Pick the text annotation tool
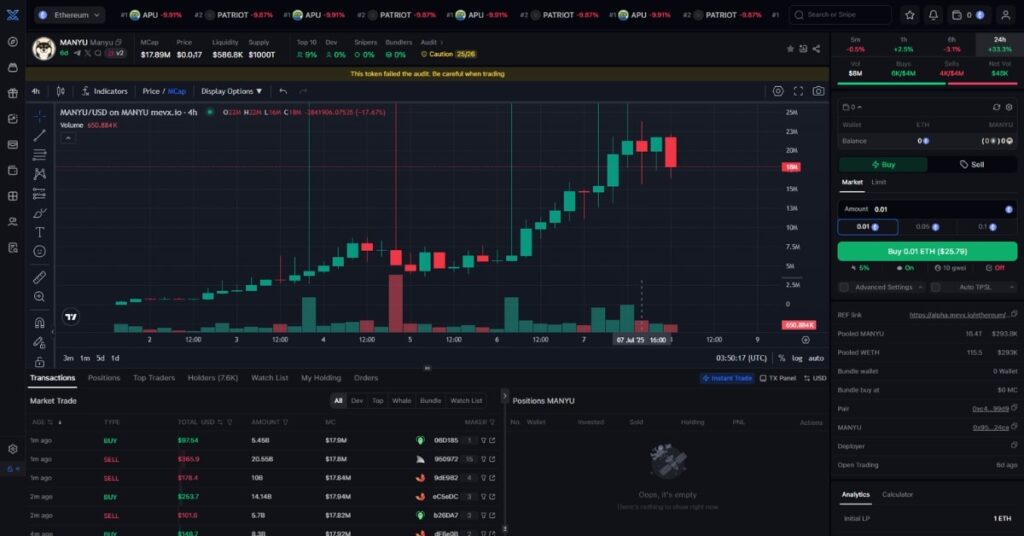The height and width of the screenshot is (536, 1024). (x=40, y=232)
